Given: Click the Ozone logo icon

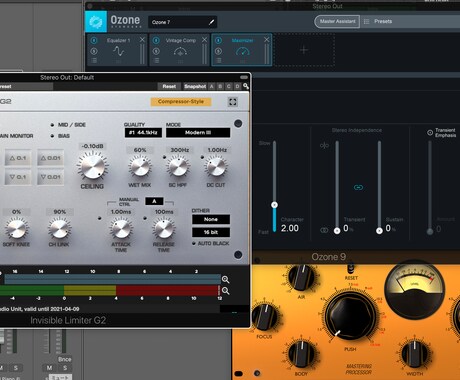Looking at the screenshot, I should (x=96, y=21).
